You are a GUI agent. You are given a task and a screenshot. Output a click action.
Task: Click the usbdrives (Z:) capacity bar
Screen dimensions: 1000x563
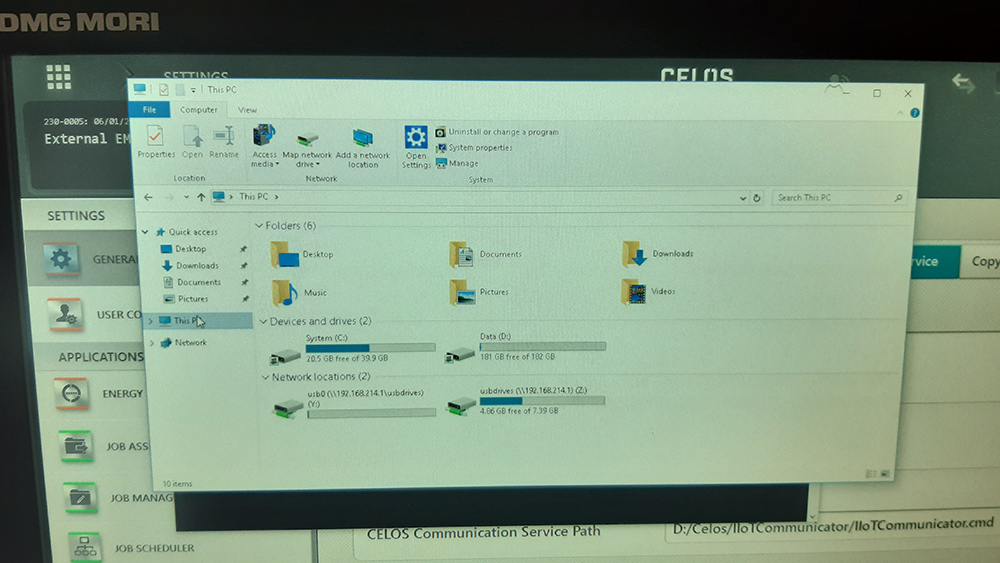(x=542, y=400)
